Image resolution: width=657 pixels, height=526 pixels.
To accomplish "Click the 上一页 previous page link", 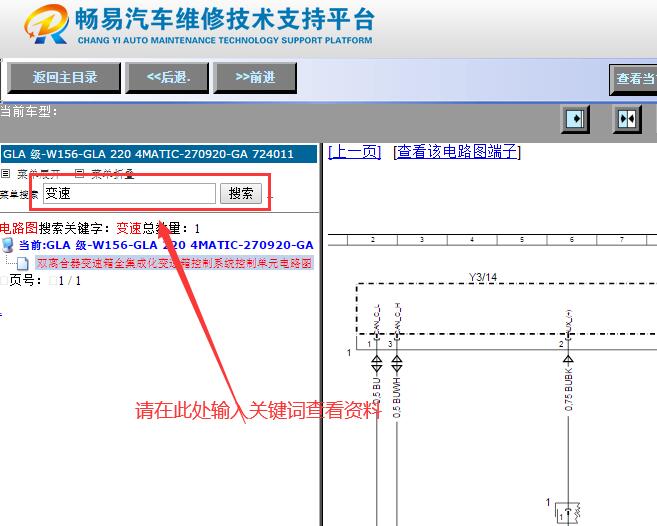I will [x=354, y=151].
